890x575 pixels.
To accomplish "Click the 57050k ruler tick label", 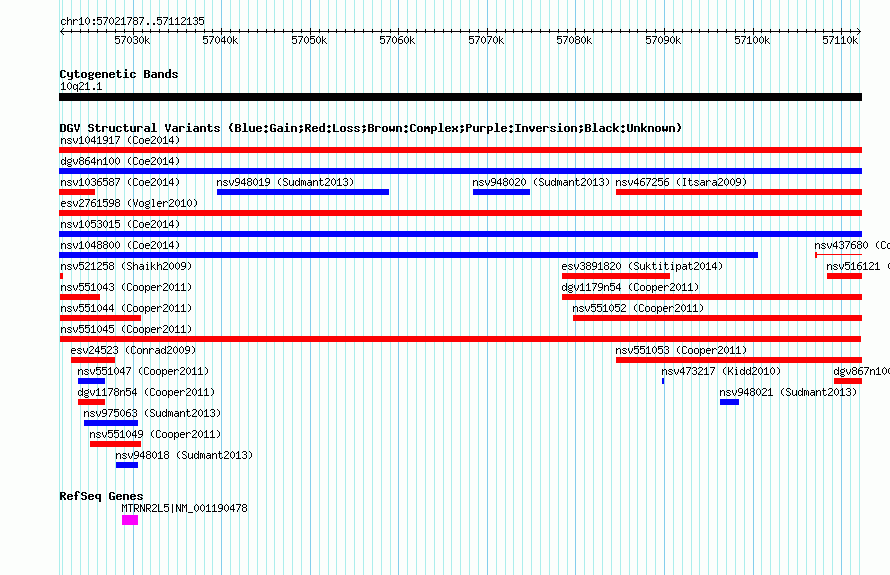I will pyautogui.click(x=309, y=40).
